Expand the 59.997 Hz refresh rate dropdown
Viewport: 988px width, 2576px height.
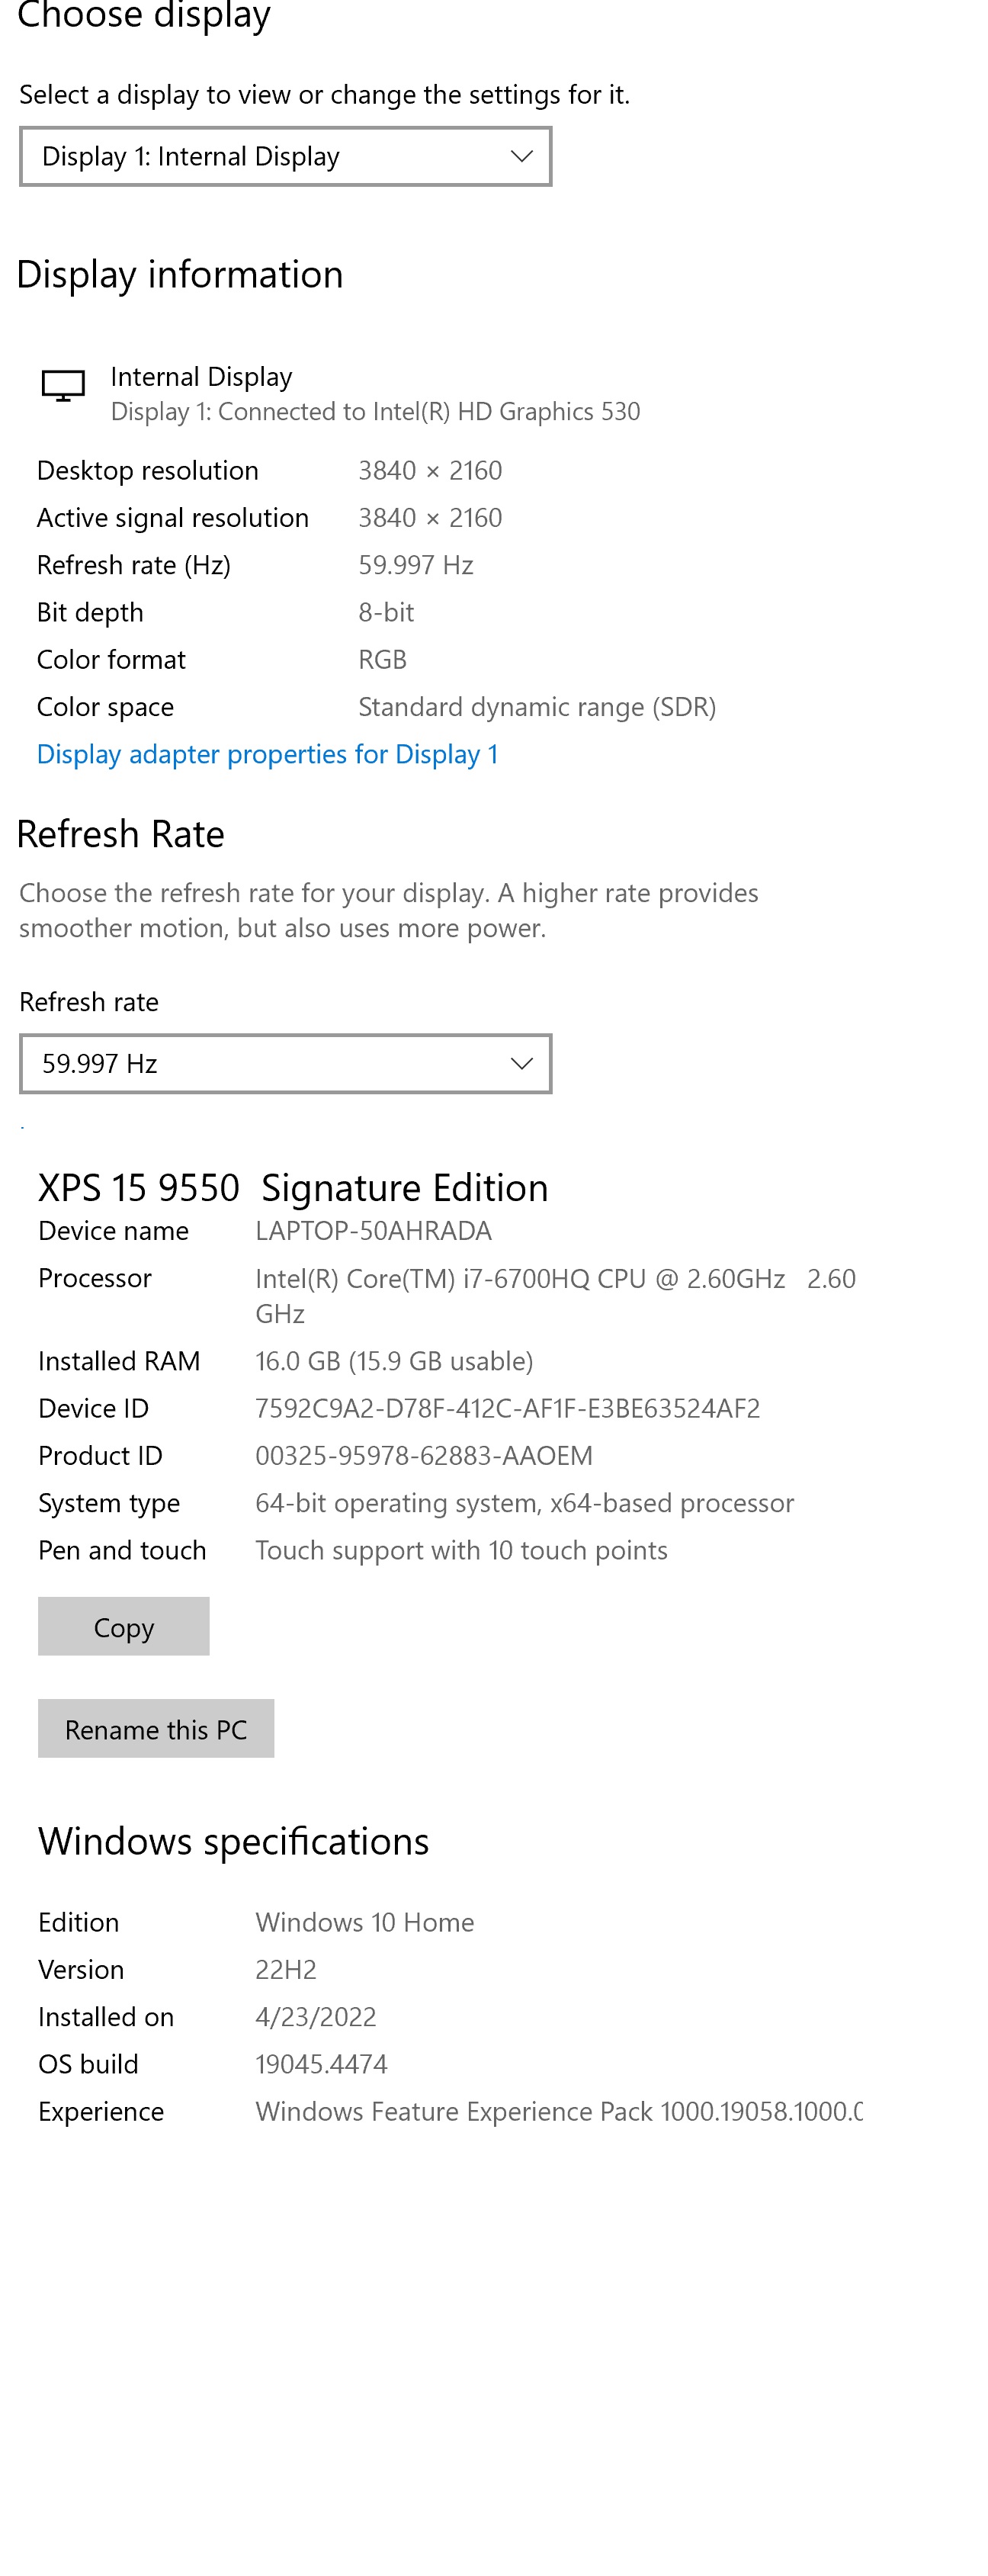pyautogui.click(x=285, y=1064)
